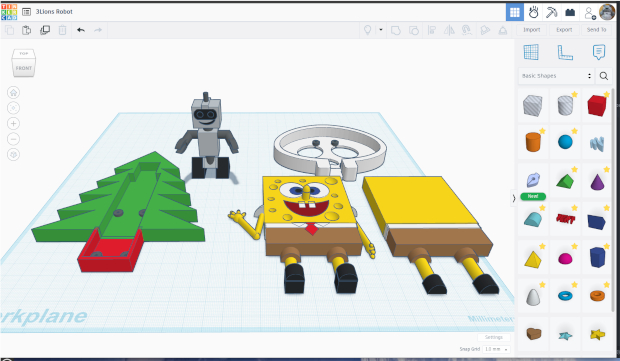Search shapes with magnifier icon
This screenshot has width=620, height=361.
click(x=604, y=76)
